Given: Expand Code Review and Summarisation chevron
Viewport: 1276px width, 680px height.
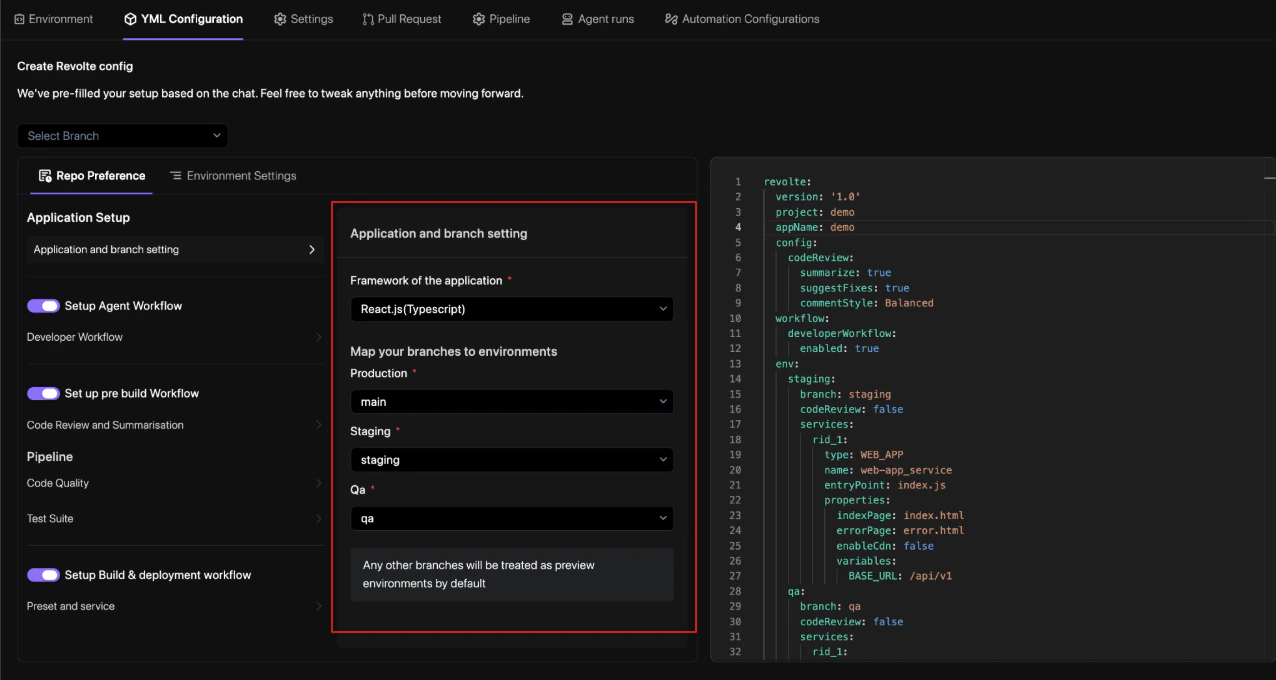Looking at the screenshot, I should 318,425.
